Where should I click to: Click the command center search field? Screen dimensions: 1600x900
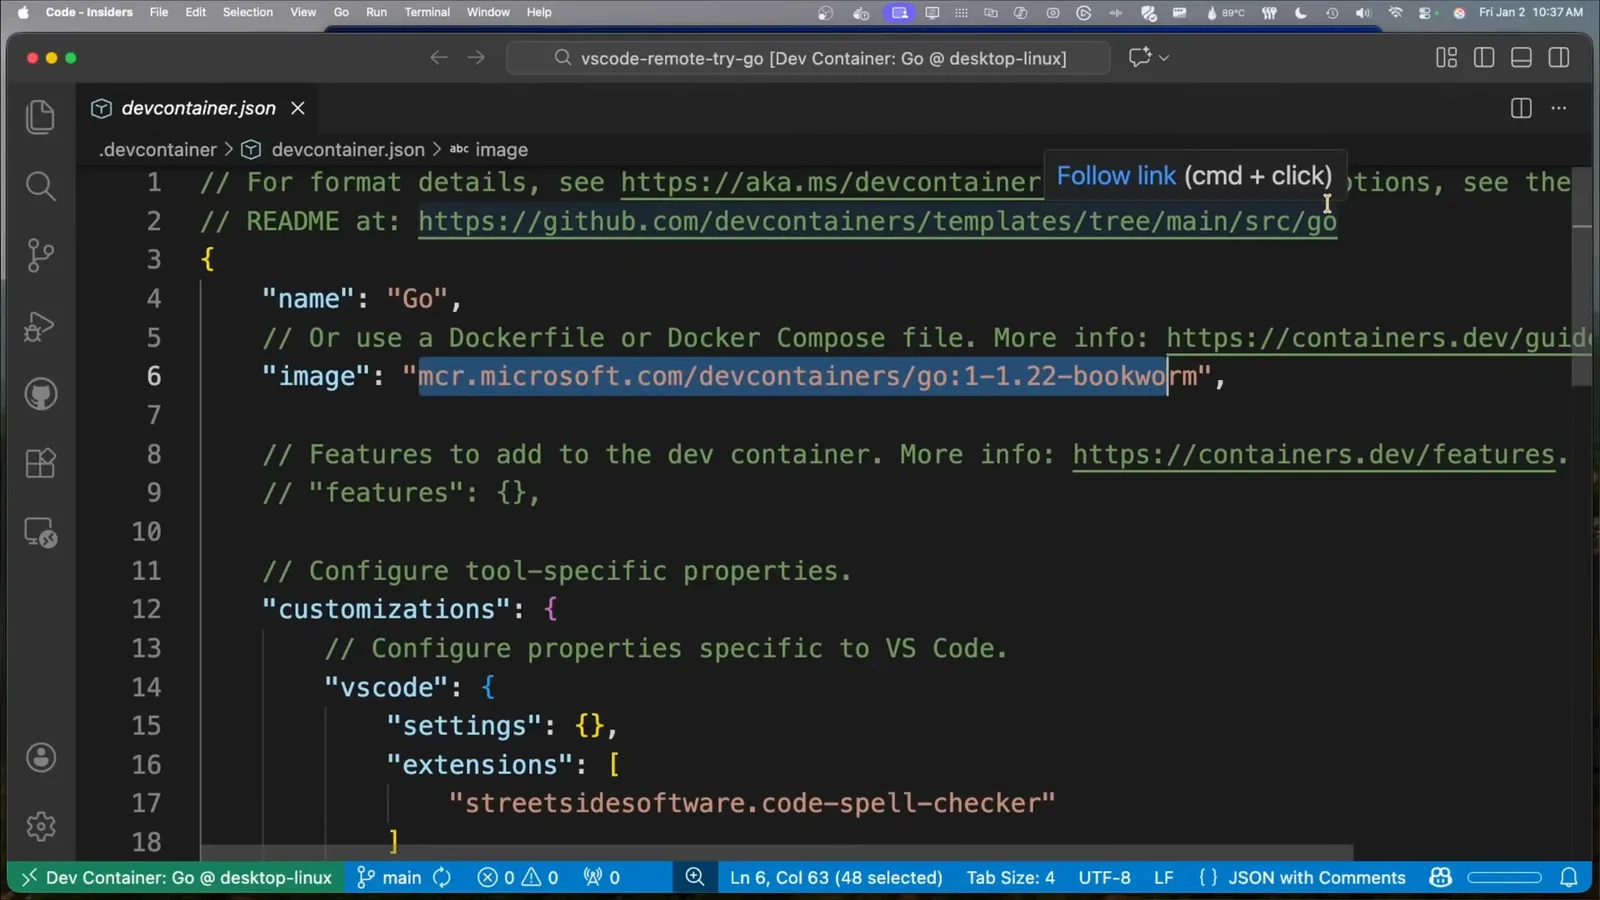[x=808, y=58]
